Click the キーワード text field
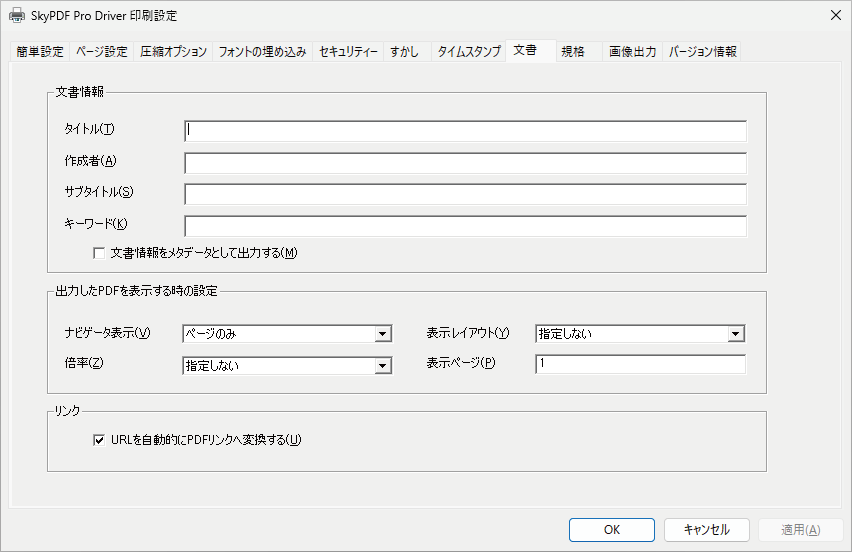Image resolution: width=852 pixels, height=552 pixels. 466,226
